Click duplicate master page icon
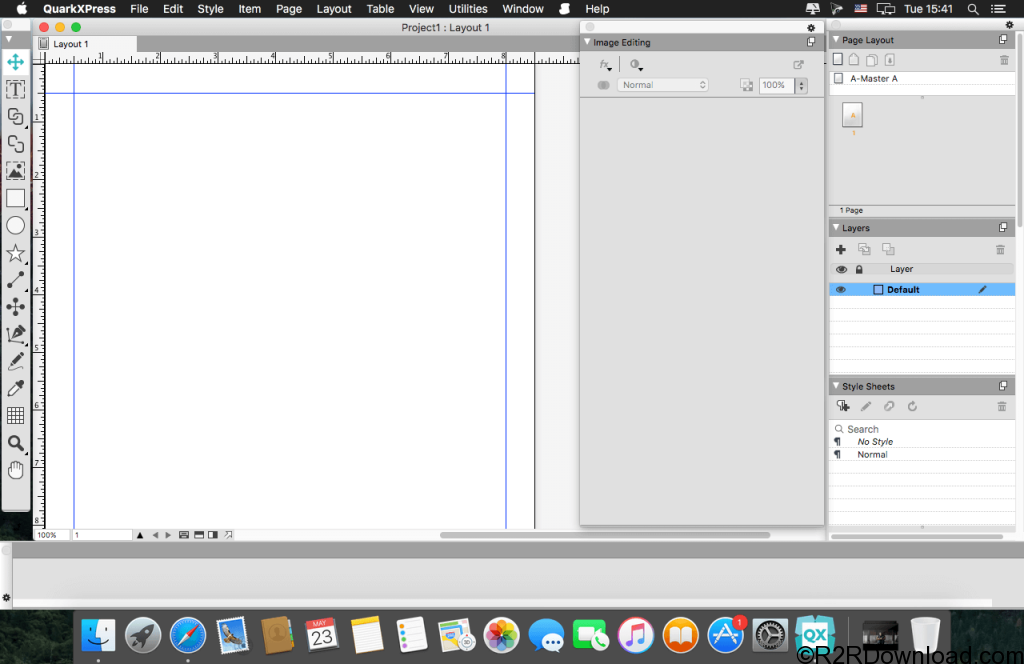The width and height of the screenshot is (1024, 664). coord(872,60)
